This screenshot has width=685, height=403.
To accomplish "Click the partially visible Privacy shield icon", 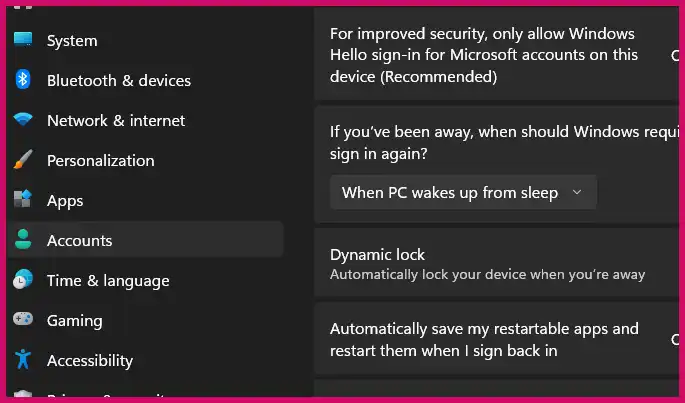I will 23,393.
